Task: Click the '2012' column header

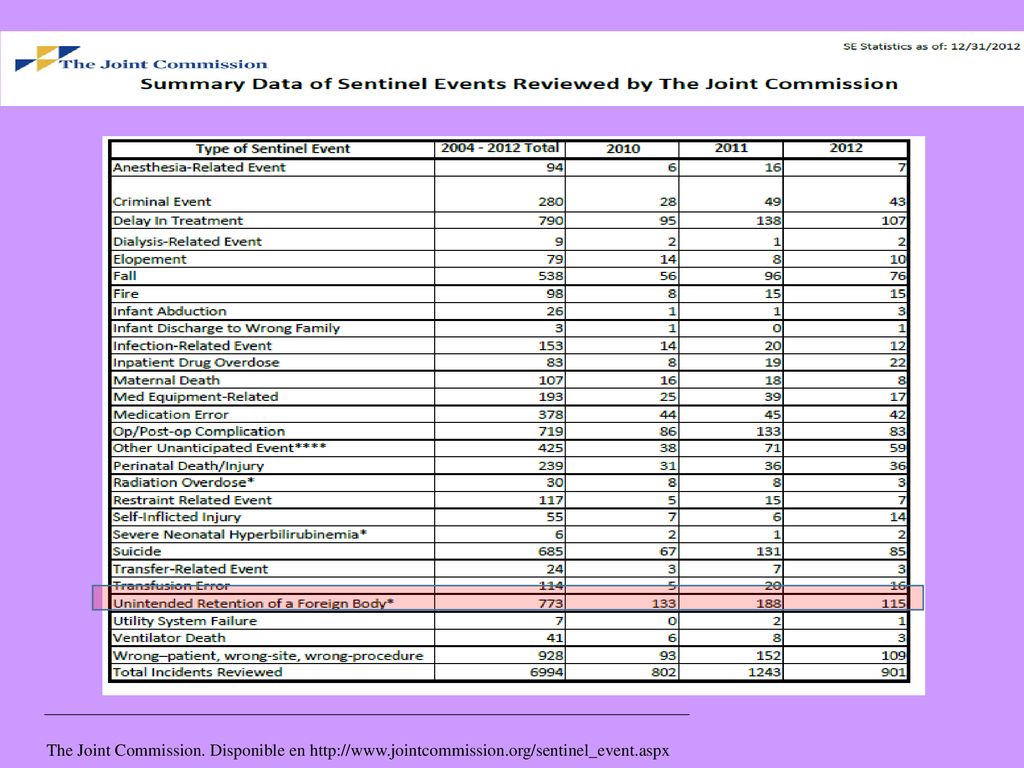Action: point(846,148)
